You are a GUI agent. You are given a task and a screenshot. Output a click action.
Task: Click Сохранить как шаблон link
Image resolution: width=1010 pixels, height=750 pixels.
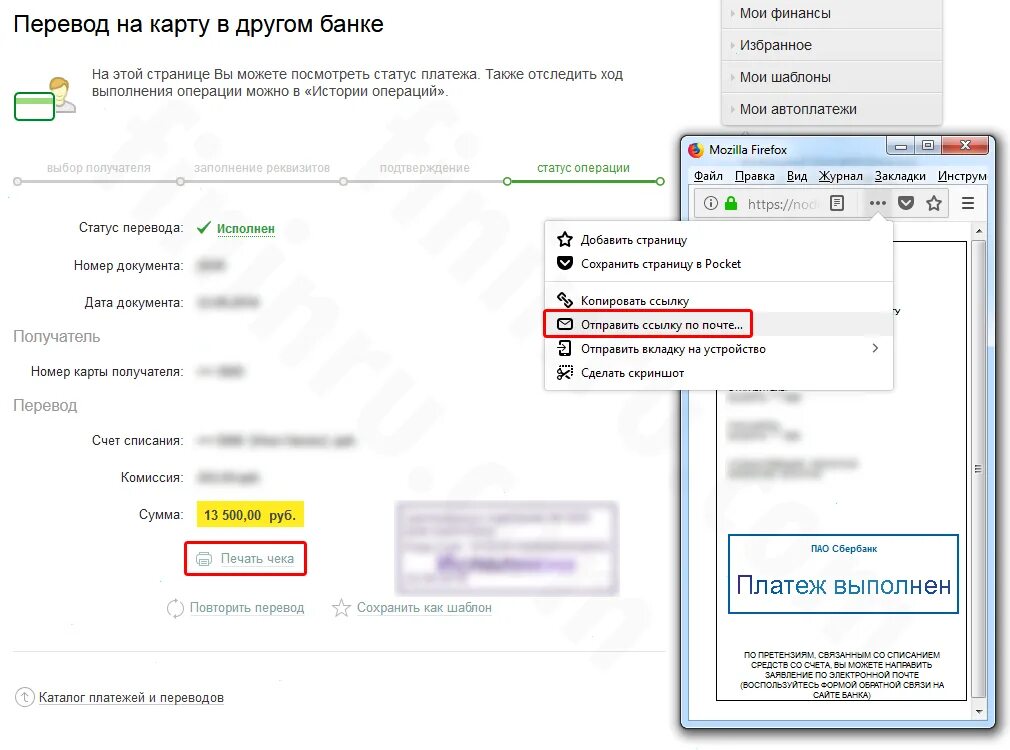tap(424, 608)
